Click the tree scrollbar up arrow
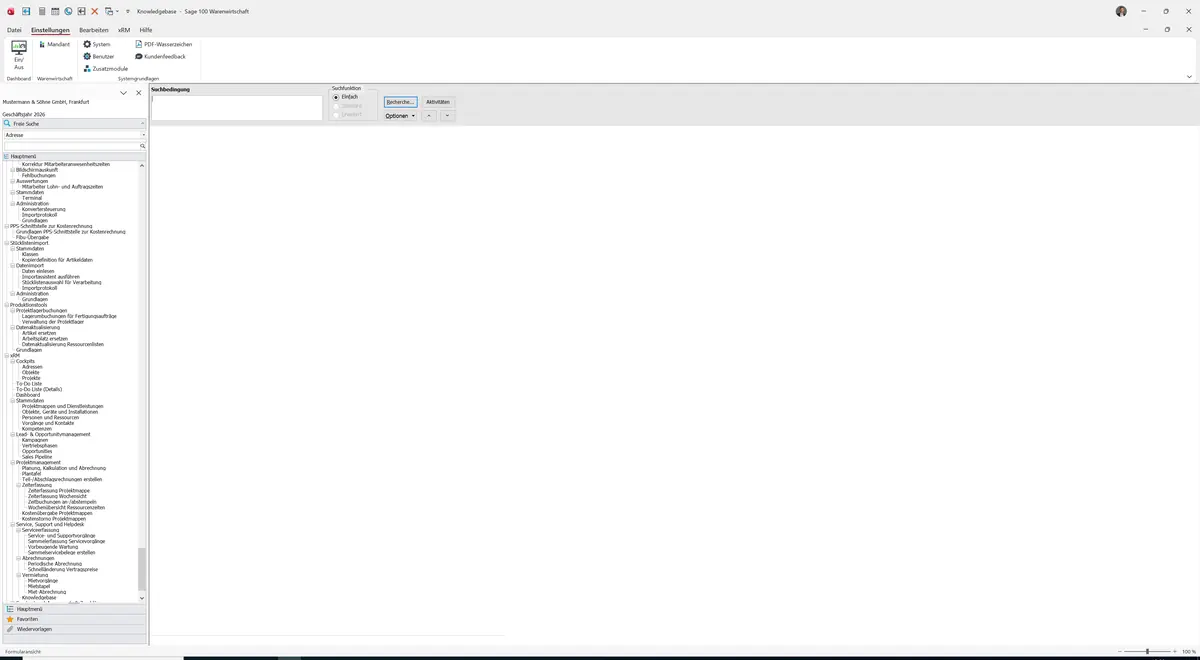Image resolution: width=1200 pixels, height=660 pixels. [142, 165]
